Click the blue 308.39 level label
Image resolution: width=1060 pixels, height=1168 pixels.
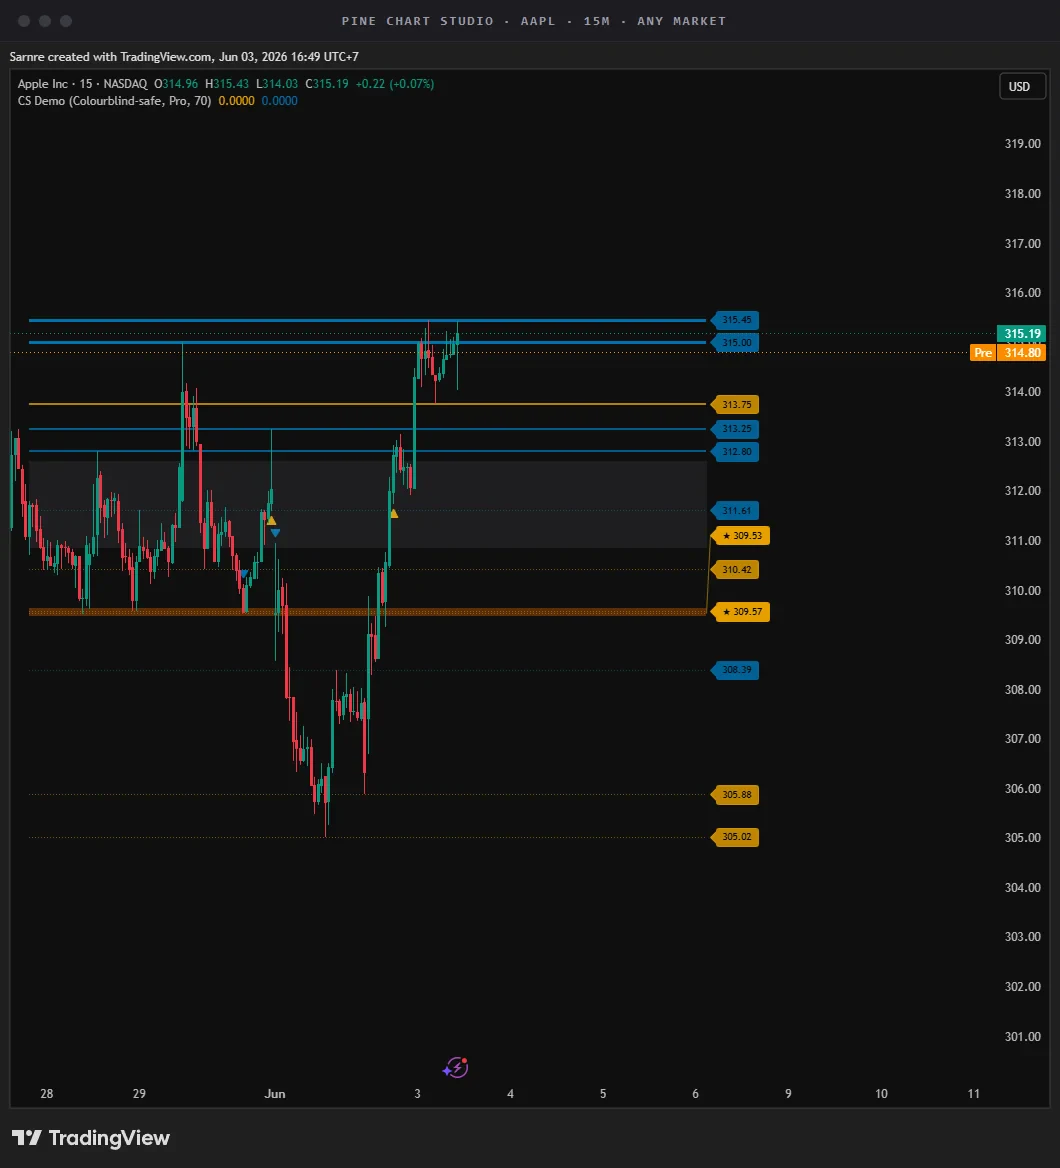point(735,670)
